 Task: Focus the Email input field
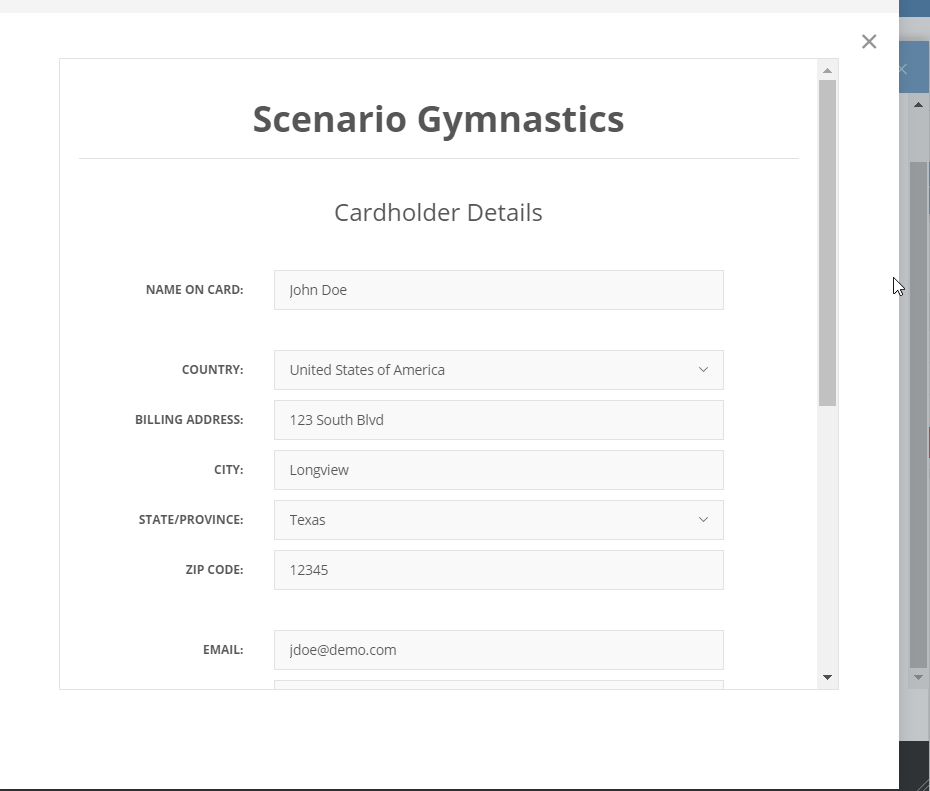(499, 650)
